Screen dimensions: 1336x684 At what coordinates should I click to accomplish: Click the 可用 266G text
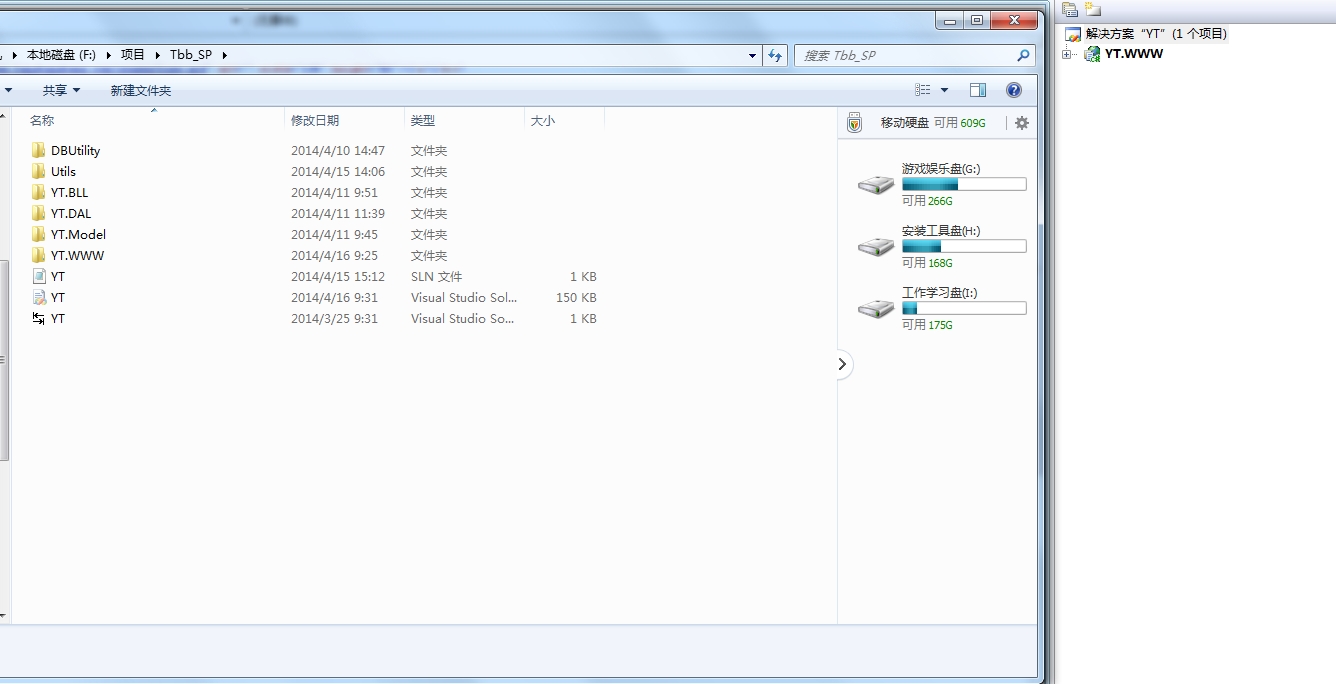[x=927, y=201]
